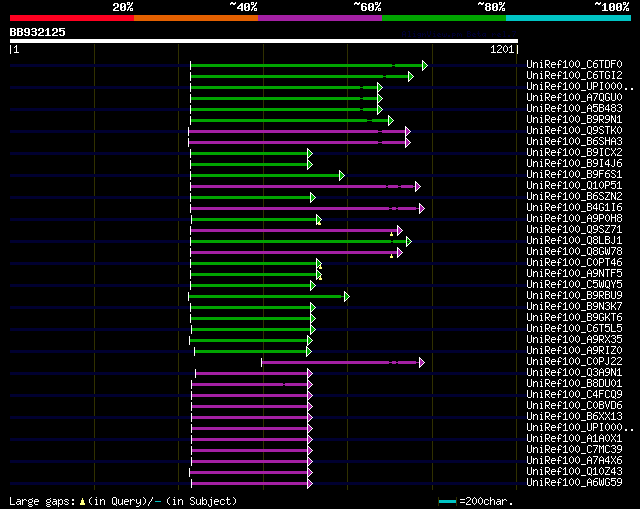
Task: Click the green alignment bar of B9ICX2
Action: click(x=249, y=153)
